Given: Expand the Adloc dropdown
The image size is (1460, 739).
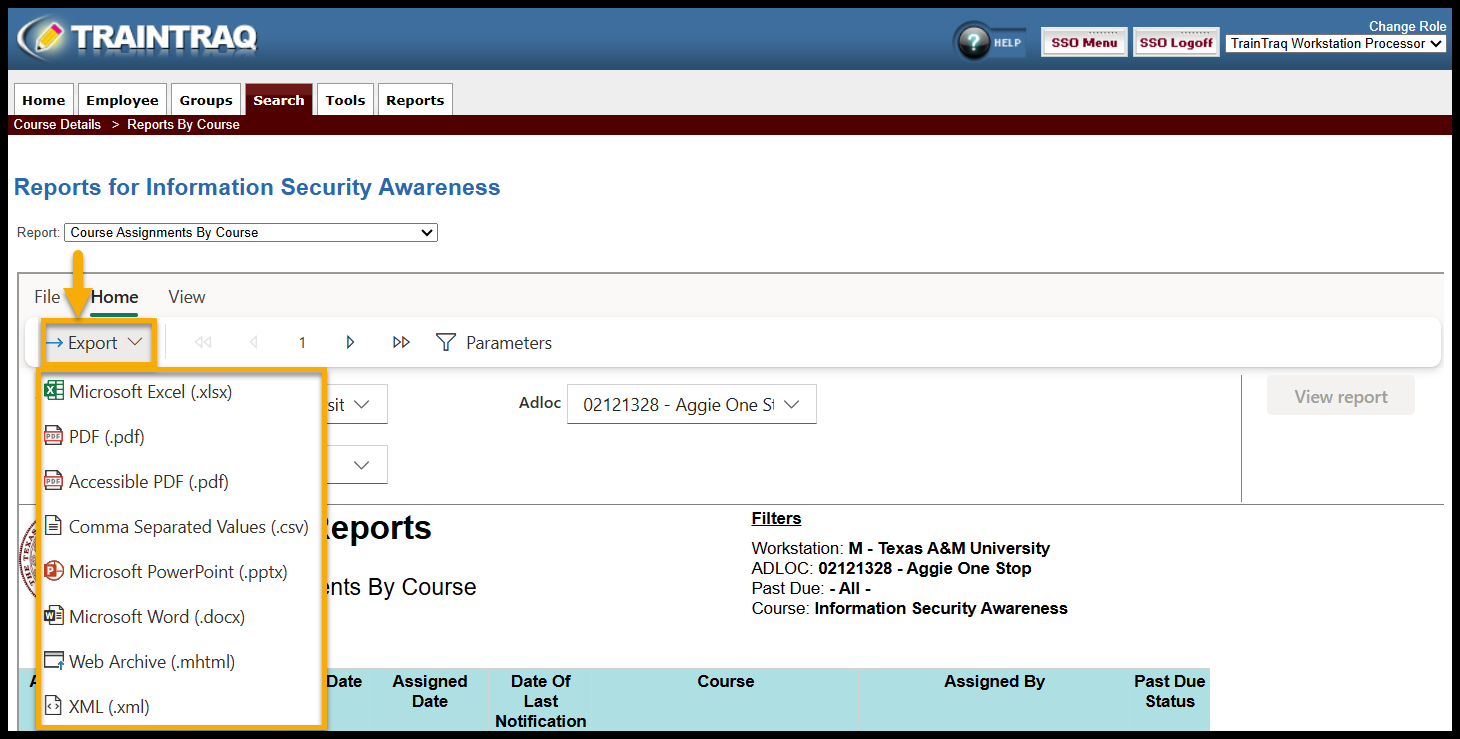Looking at the screenshot, I should click(x=691, y=405).
